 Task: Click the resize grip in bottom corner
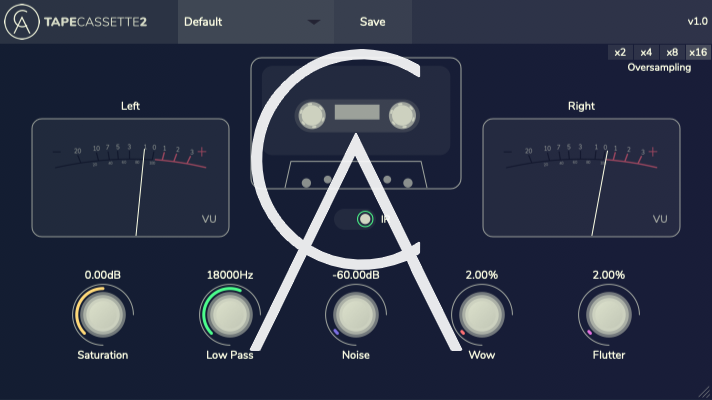coord(705,393)
